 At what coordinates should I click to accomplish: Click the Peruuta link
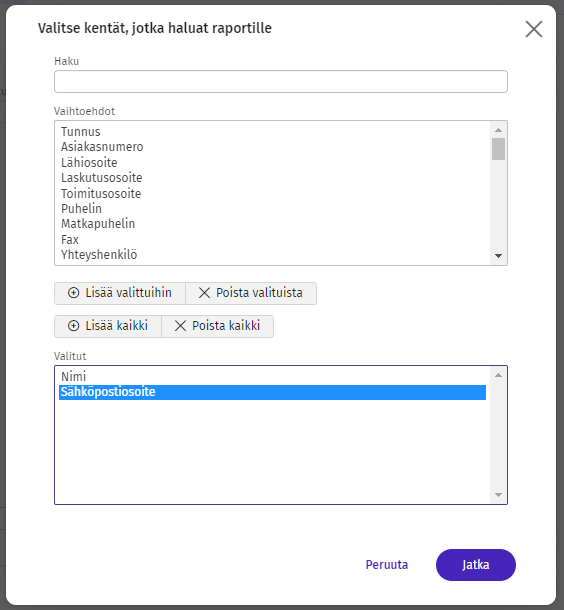click(387, 565)
